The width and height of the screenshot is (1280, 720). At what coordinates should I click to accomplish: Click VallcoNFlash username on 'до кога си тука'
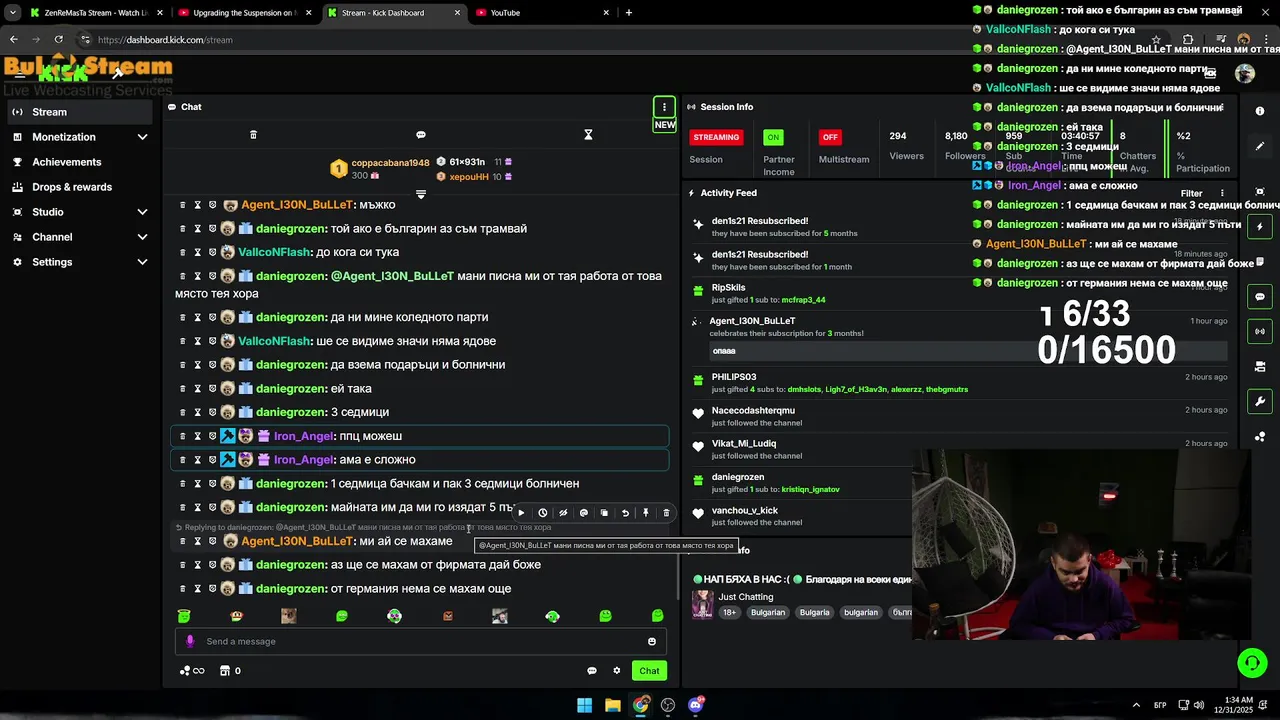[274, 253]
